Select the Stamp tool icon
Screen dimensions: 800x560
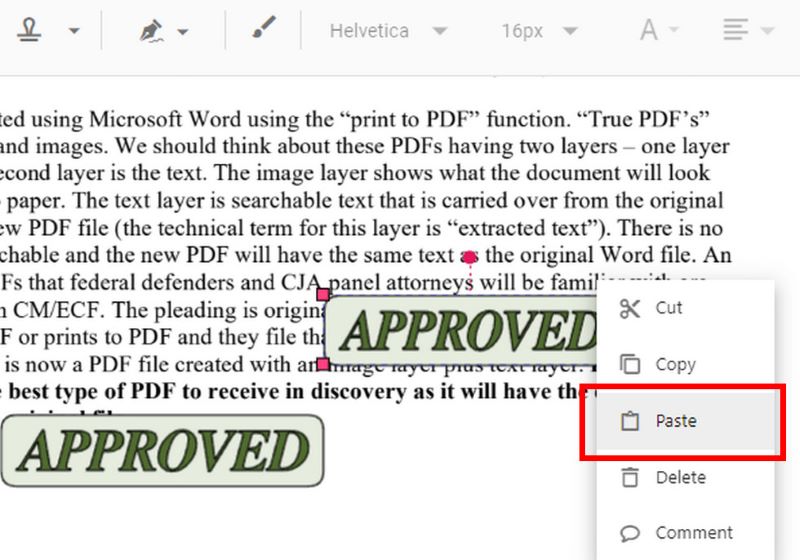coord(29,30)
